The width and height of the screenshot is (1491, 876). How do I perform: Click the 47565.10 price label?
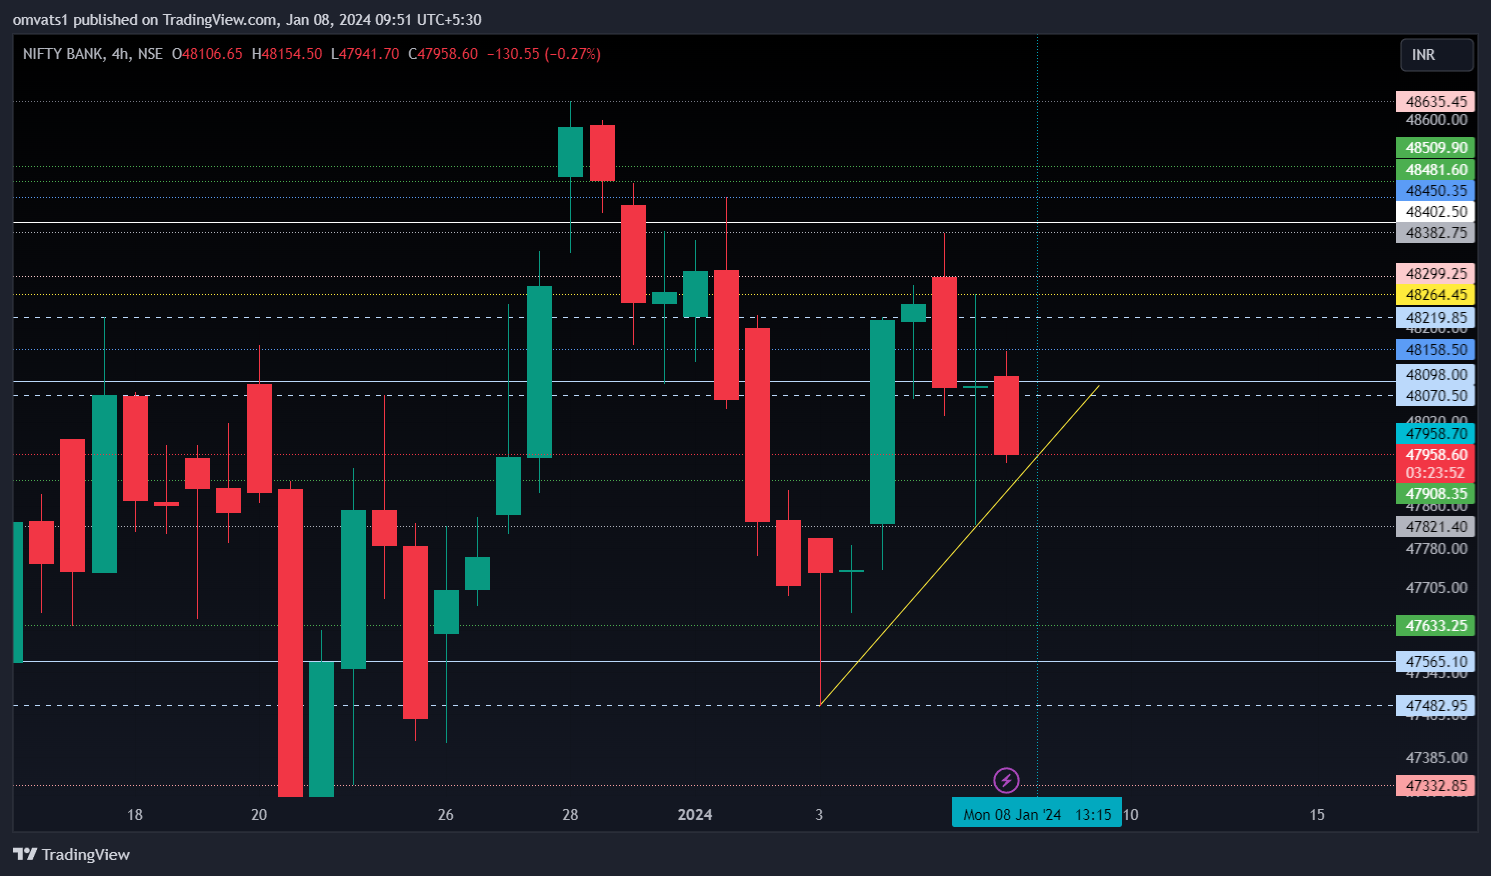tap(1435, 662)
